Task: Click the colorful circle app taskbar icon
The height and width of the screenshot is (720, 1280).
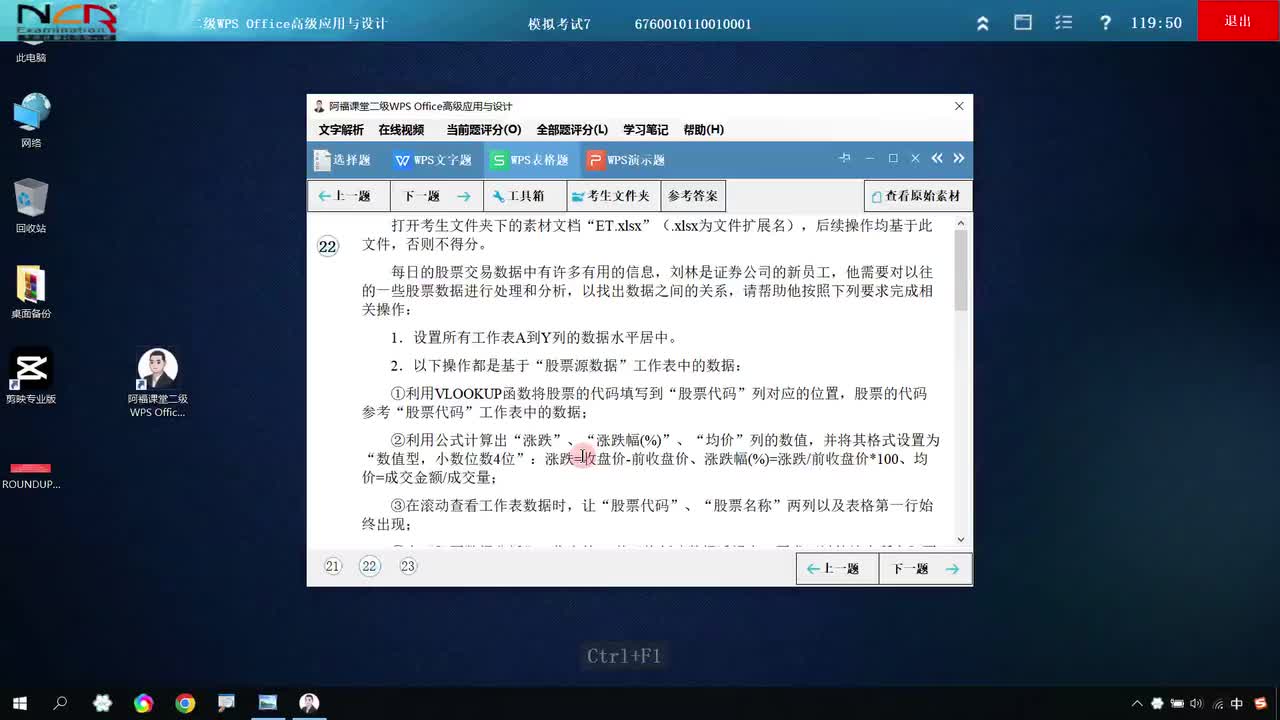Action: coord(143,703)
